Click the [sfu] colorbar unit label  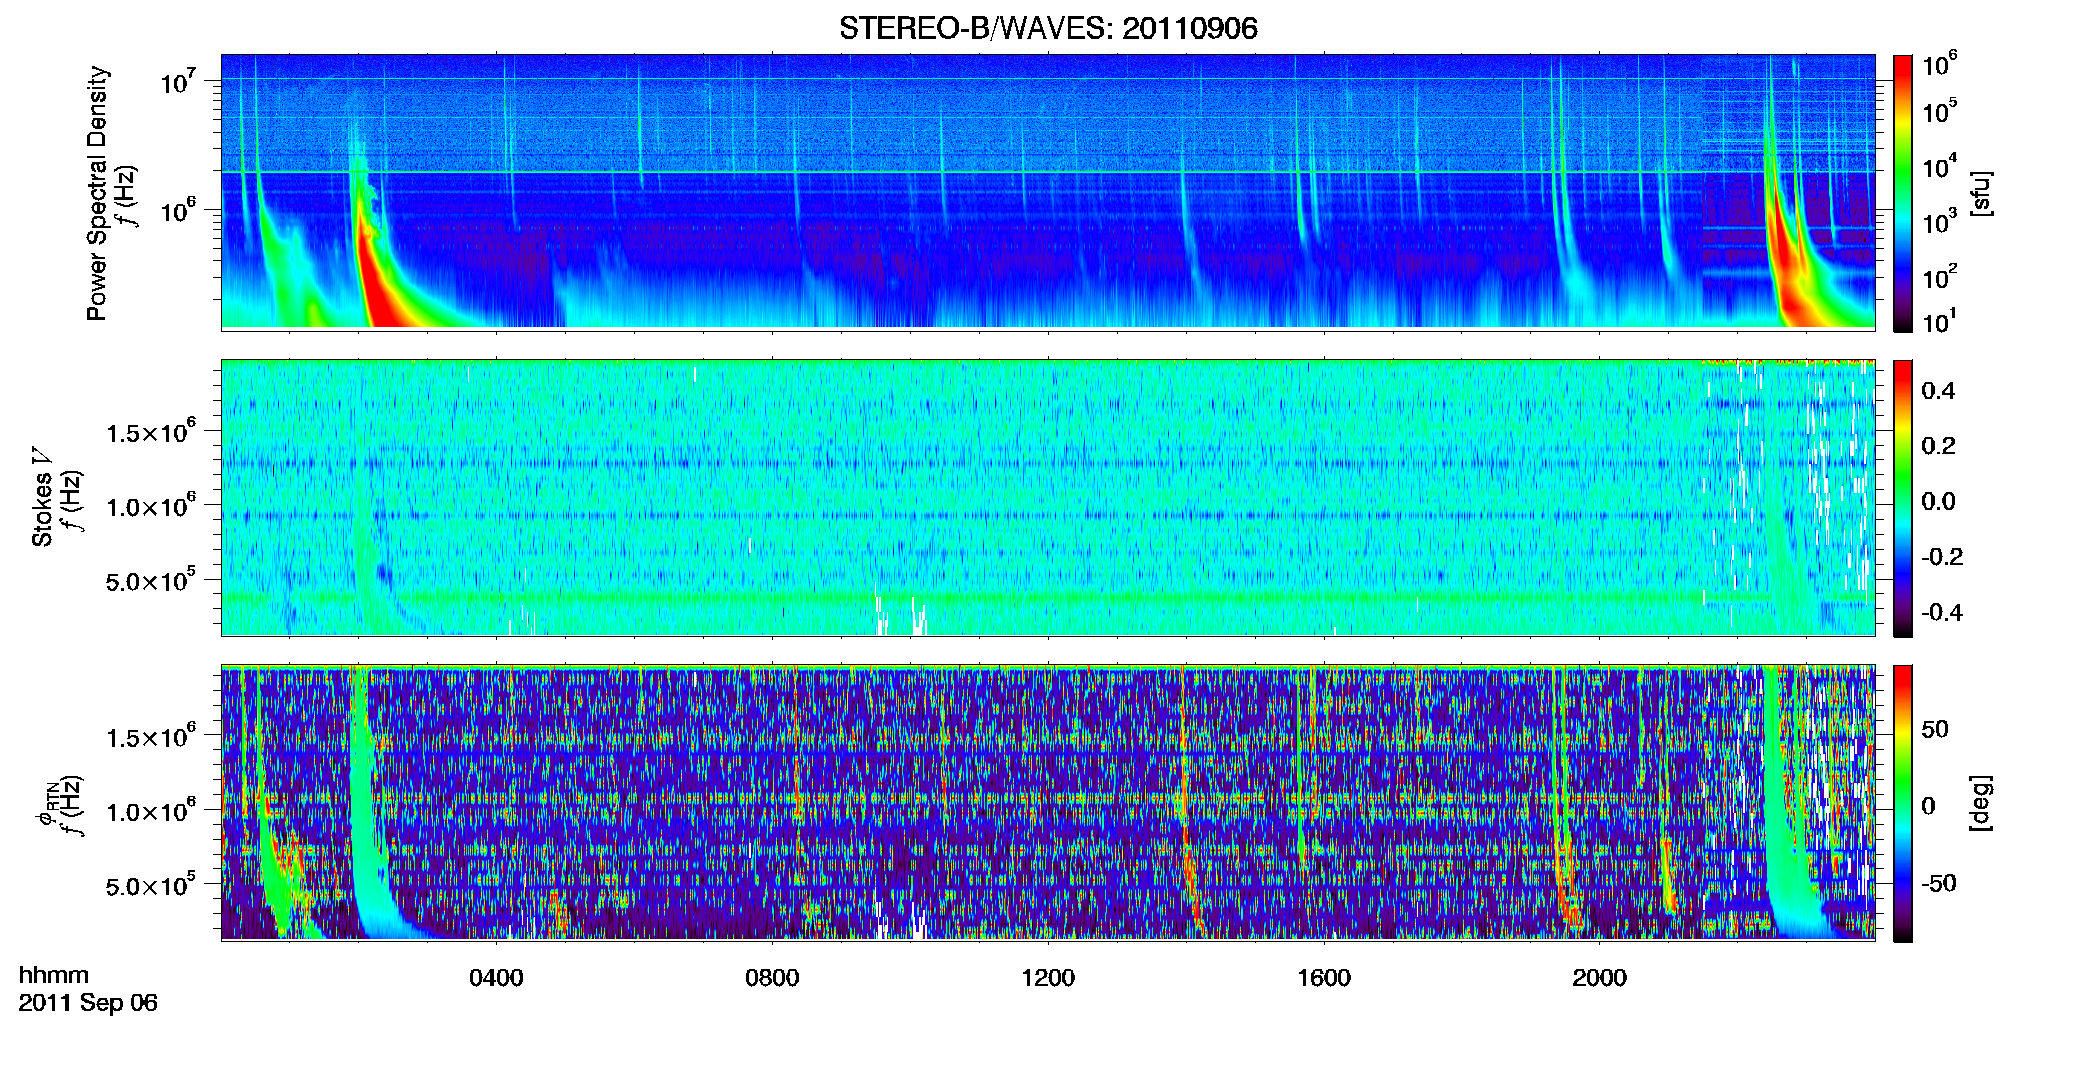pyautogui.click(x=1980, y=193)
